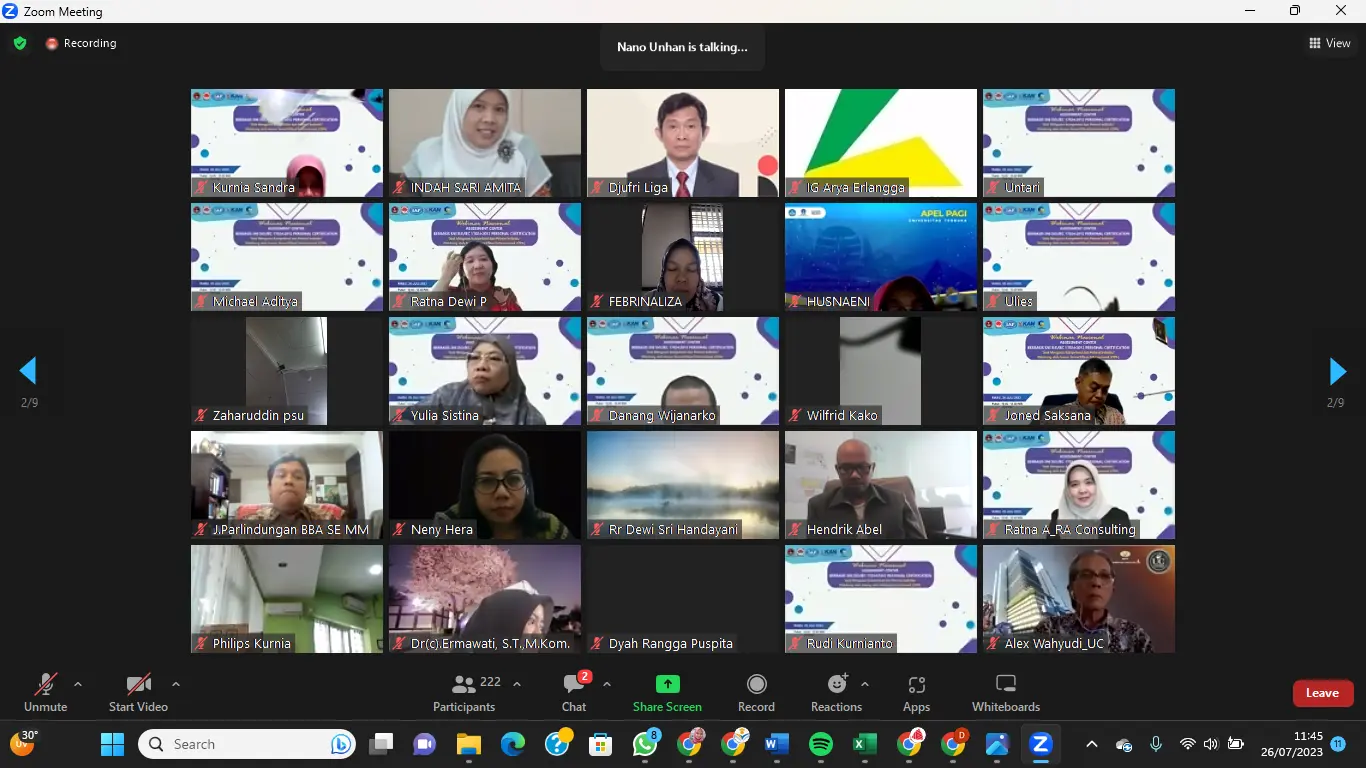This screenshot has width=1366, height=768.
Task: Click the green encryption shield icon
Action: [20, 43]
